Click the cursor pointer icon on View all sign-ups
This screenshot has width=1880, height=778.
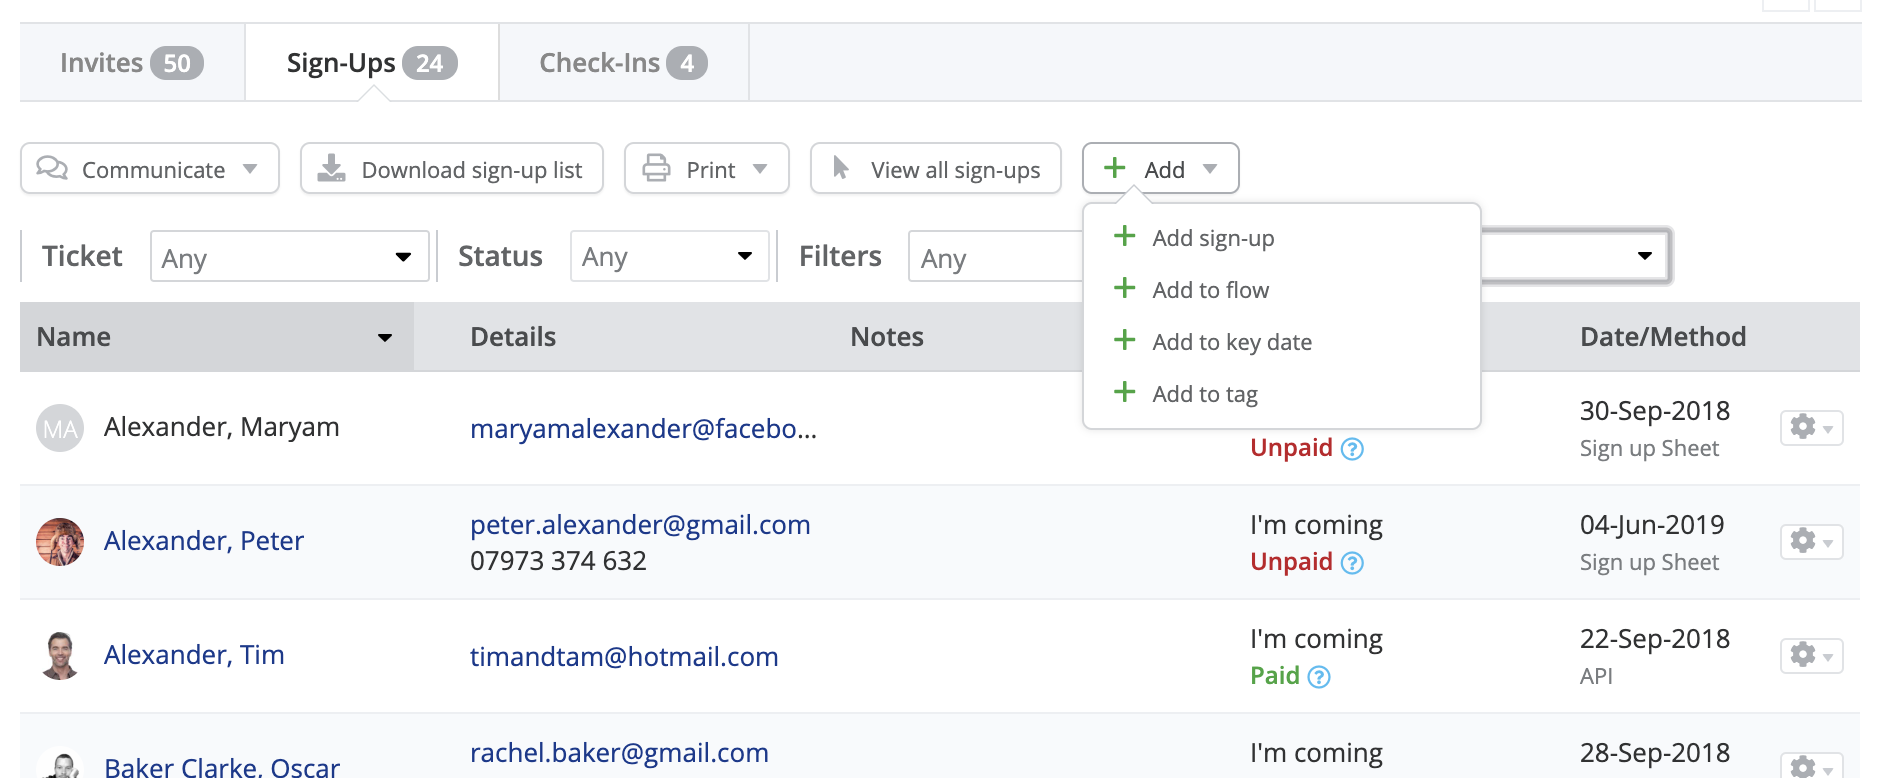(x=841, y=168)
